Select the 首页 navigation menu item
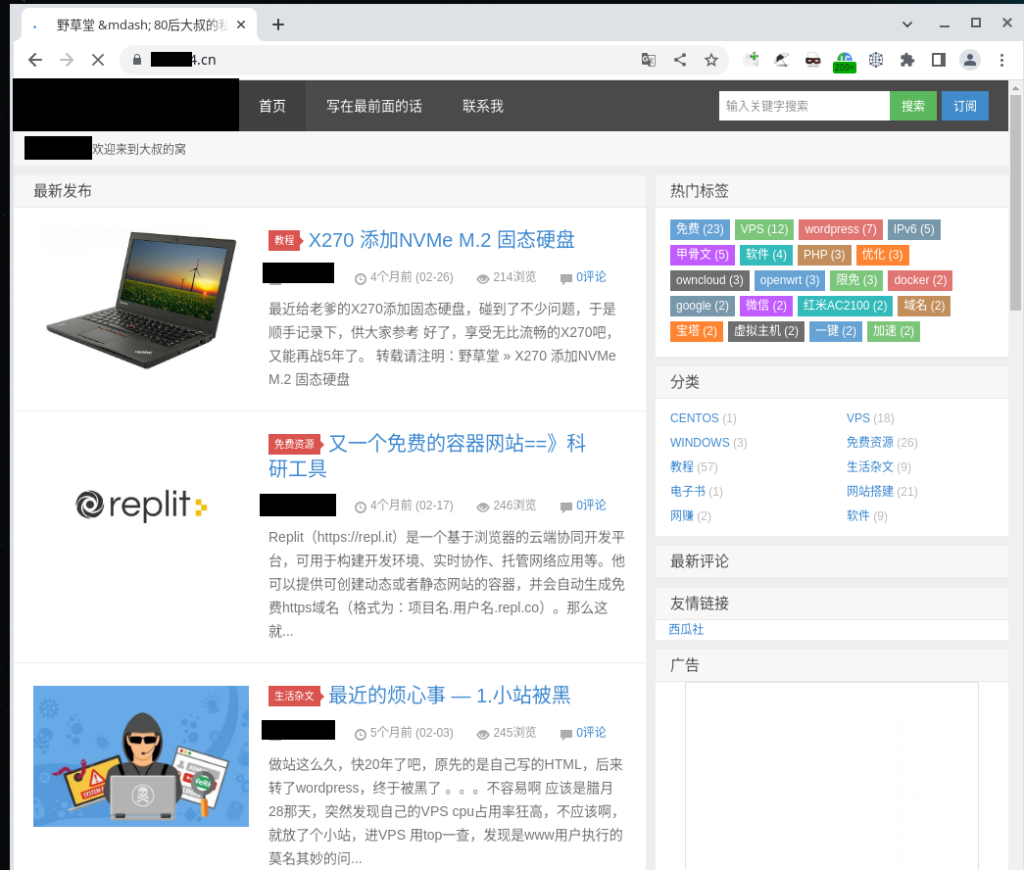Screen dimensions: 1024x870 272,106
